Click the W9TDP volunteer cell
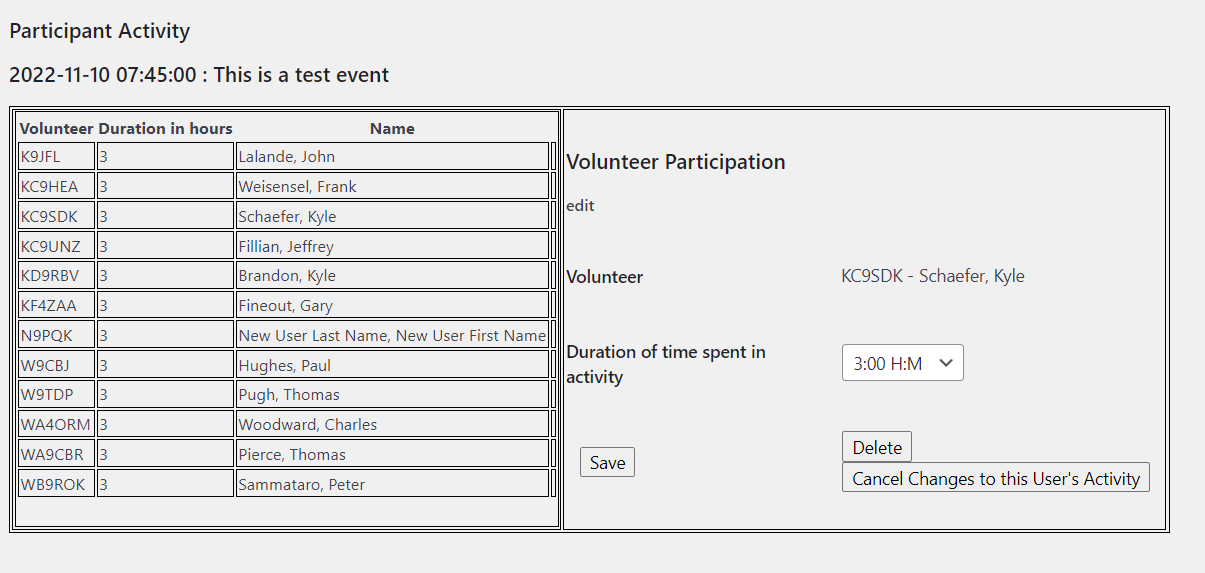This screenshot has height=573, width=1205. 56,394
